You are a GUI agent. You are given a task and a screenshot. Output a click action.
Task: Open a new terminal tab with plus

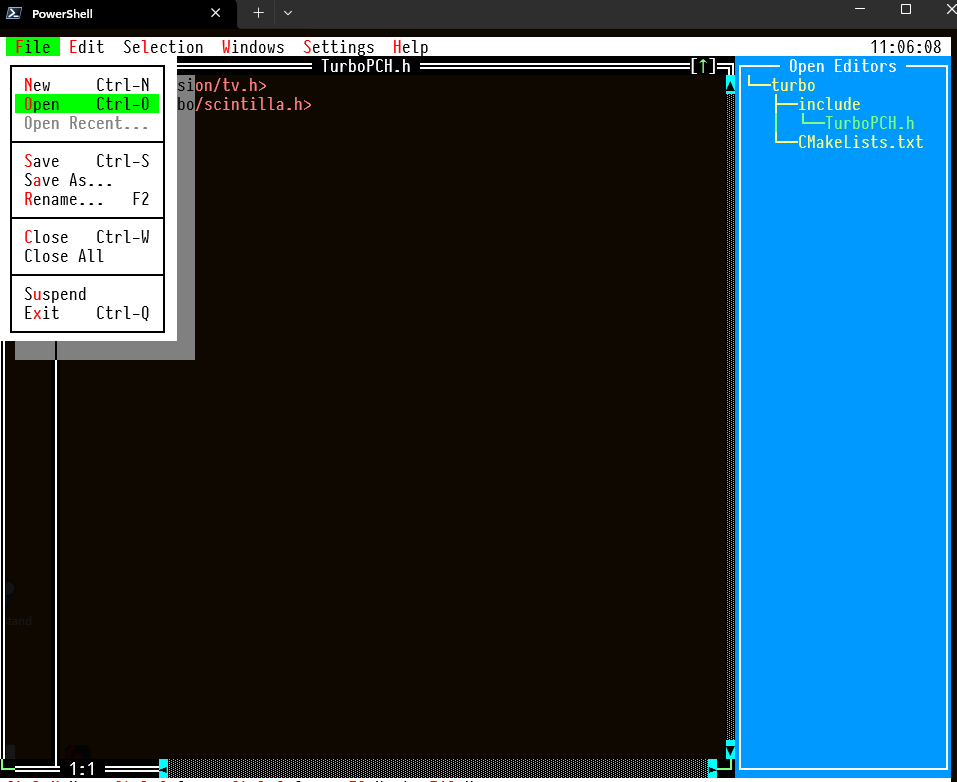[258, 13]
